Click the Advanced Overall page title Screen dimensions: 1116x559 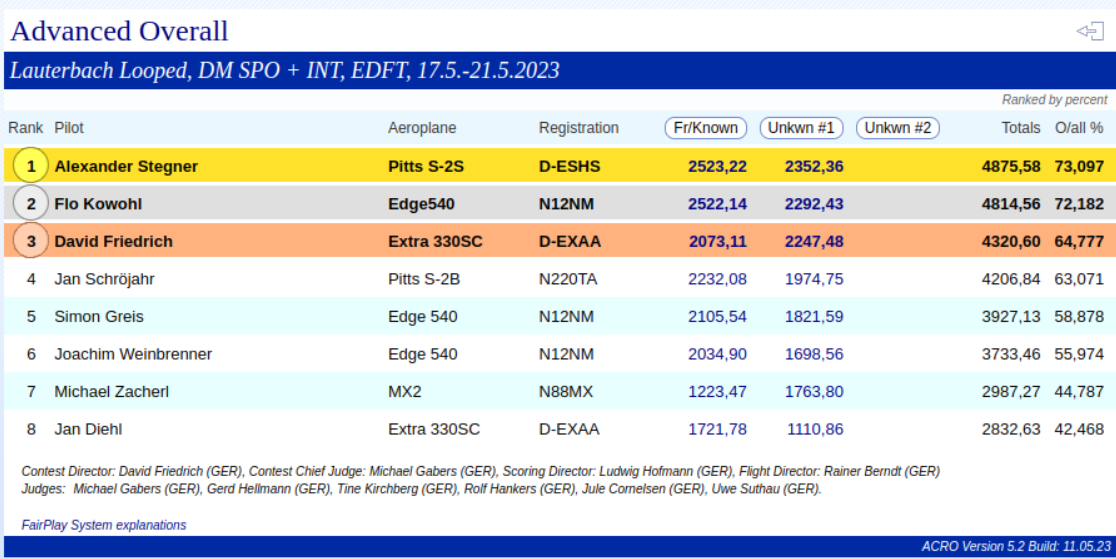[119, 31]
